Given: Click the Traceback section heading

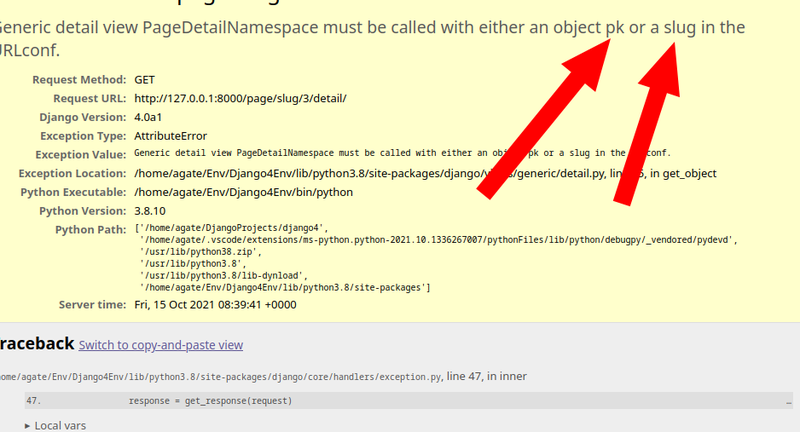Looking at the screenshot, I should point(37,344).
